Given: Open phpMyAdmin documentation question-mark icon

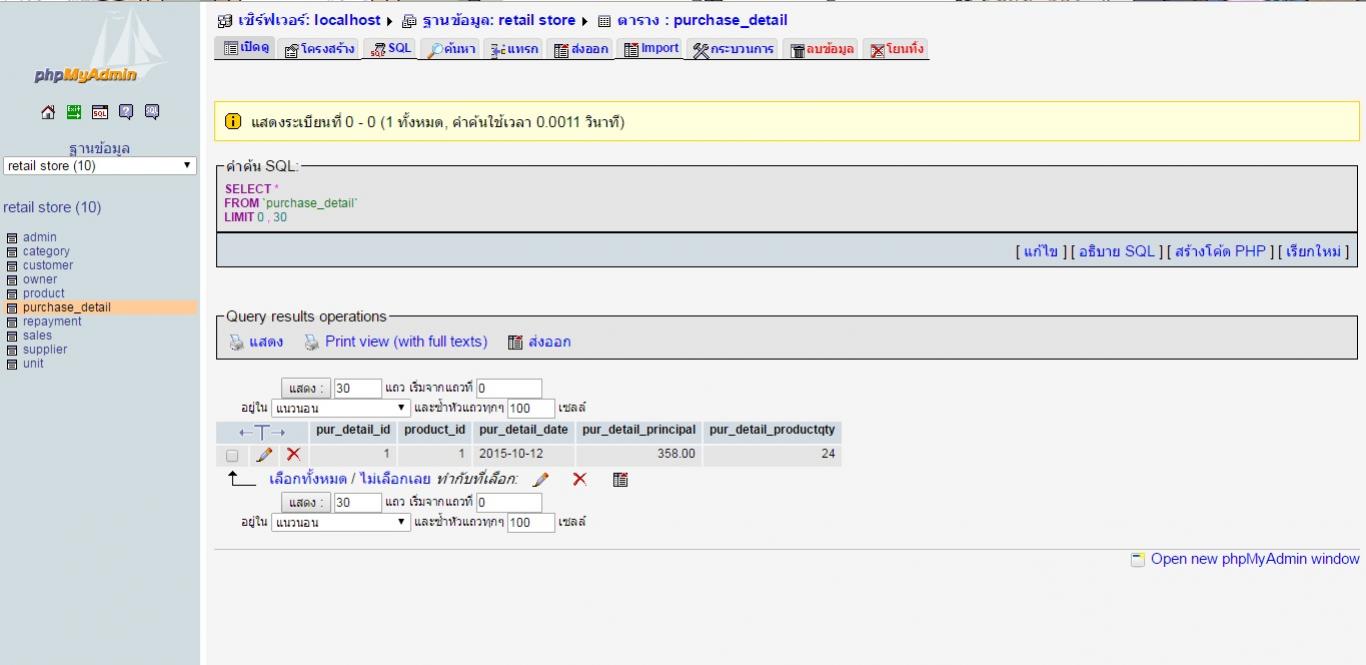Looking at the screenshot, I should coord(126,112).
